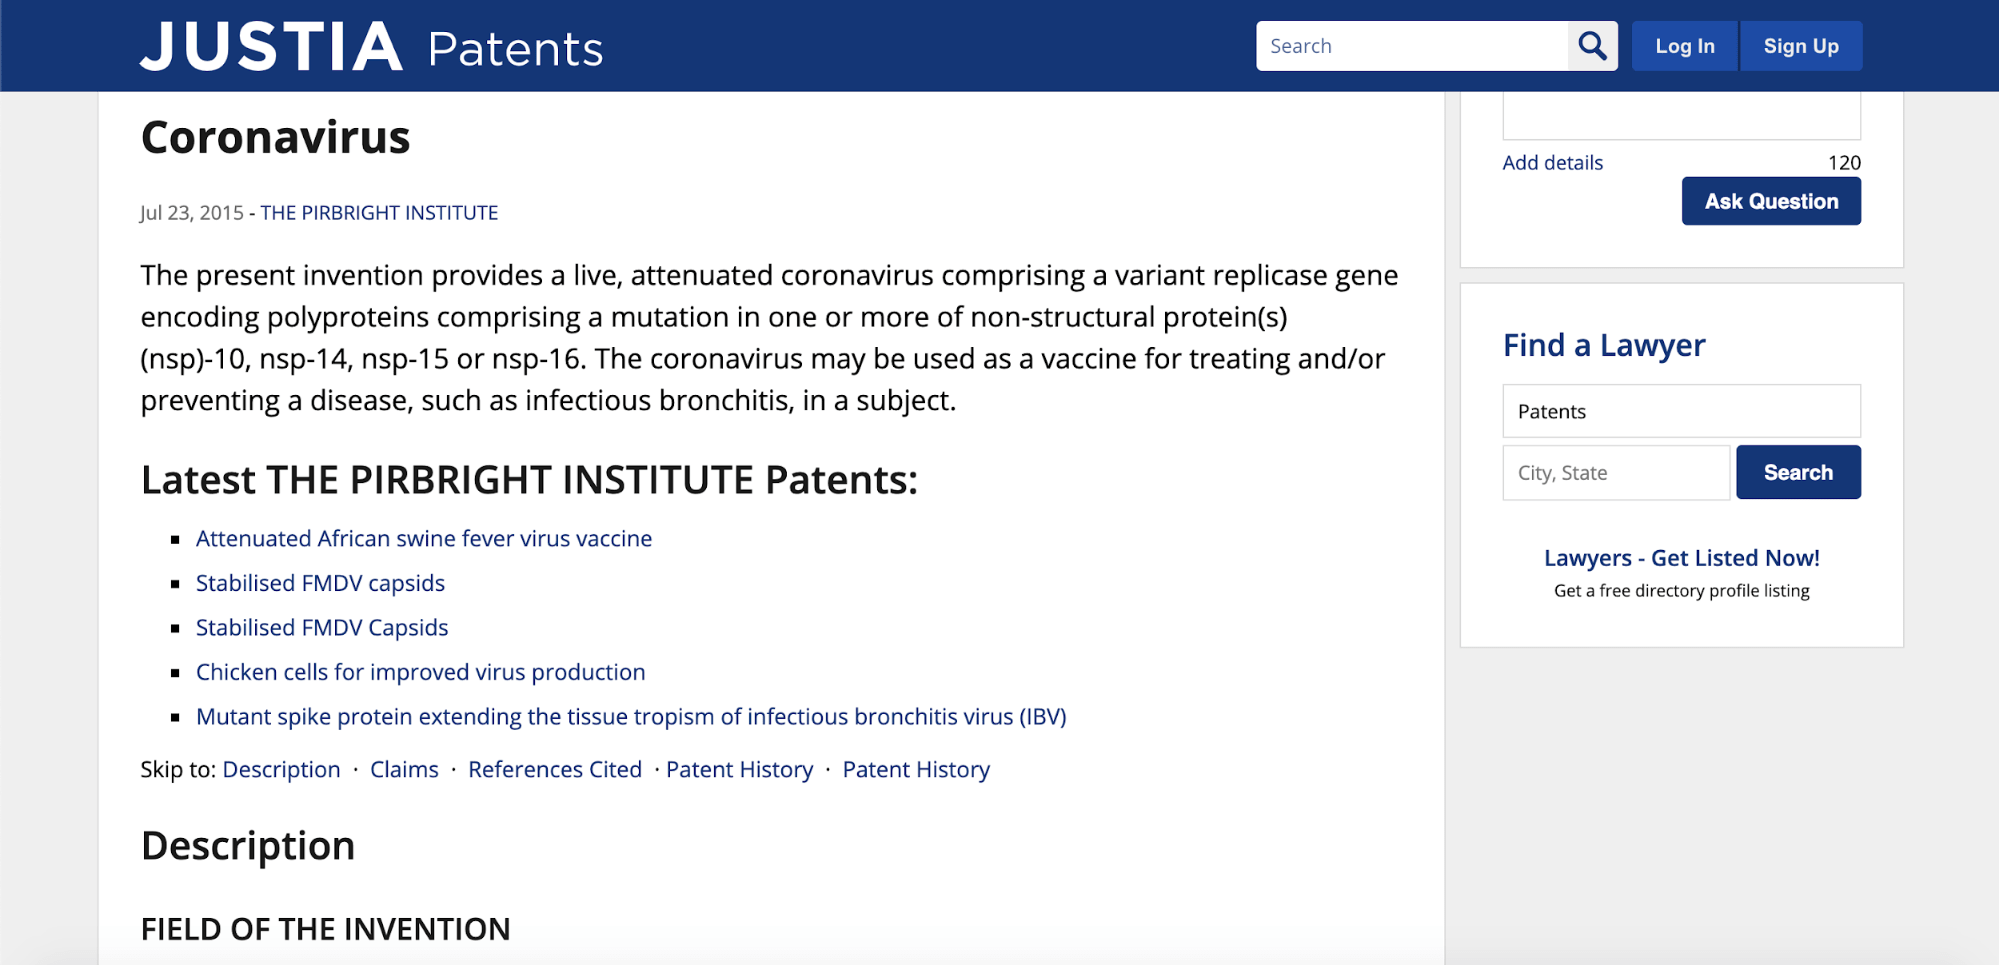This screenshot has width=1999, height=966.
Task: Open THE PIRBRIGHT INSTITUTE assignee link
Action: tap(379, 213)
